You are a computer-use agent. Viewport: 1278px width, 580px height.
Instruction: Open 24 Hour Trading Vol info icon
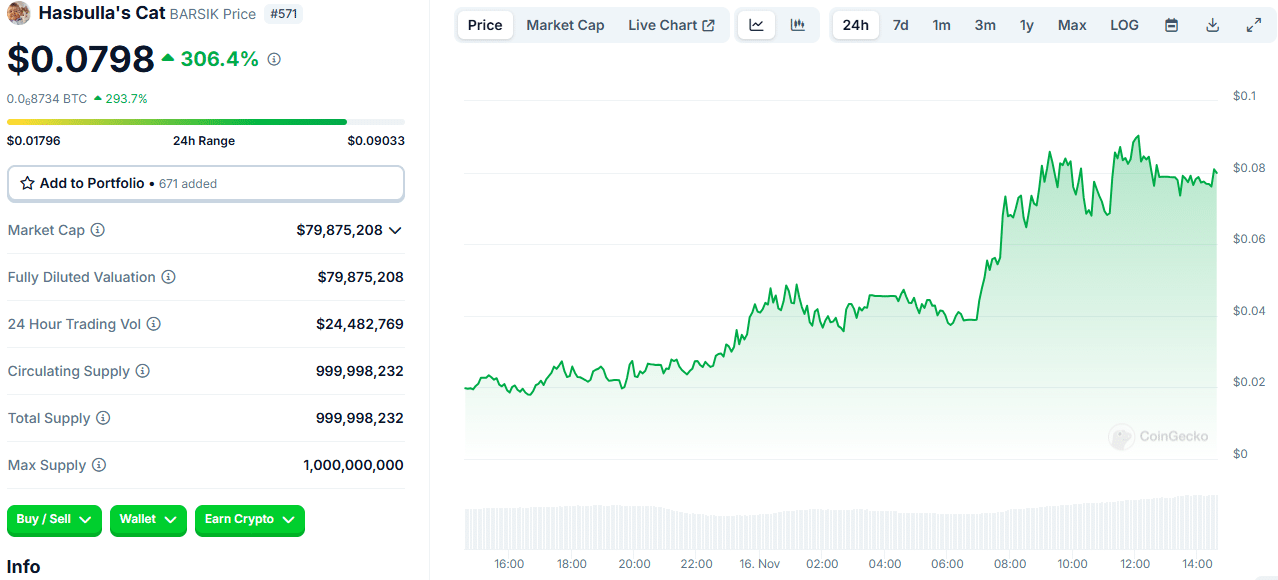153,324
